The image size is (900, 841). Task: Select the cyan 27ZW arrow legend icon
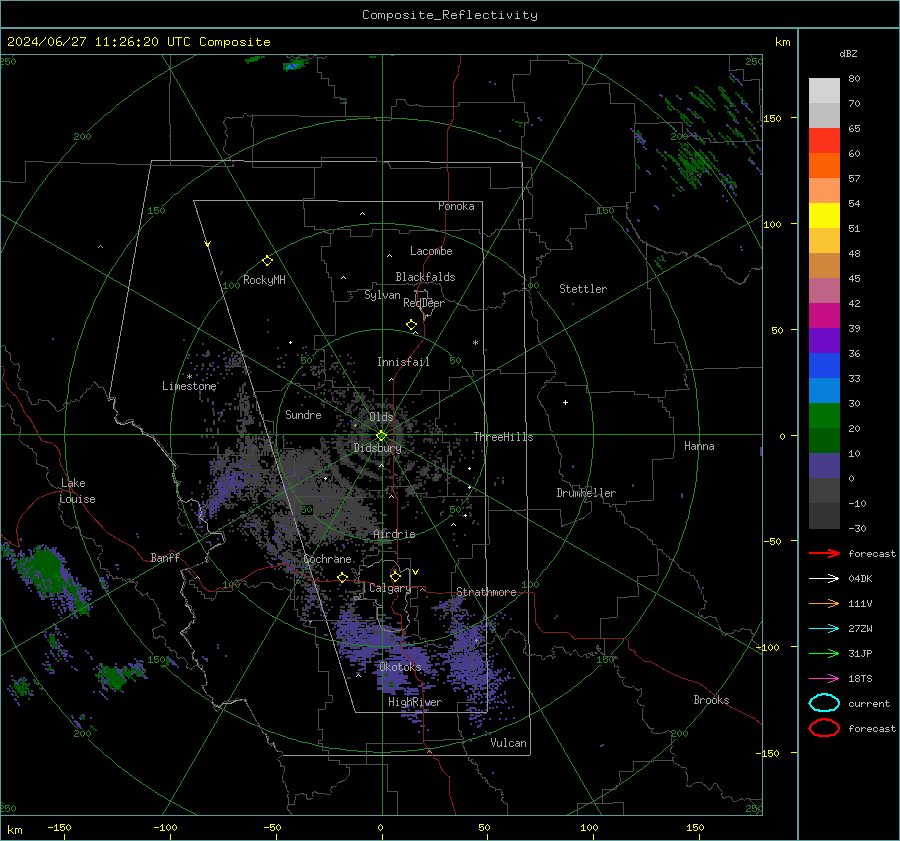pos(824,629)
